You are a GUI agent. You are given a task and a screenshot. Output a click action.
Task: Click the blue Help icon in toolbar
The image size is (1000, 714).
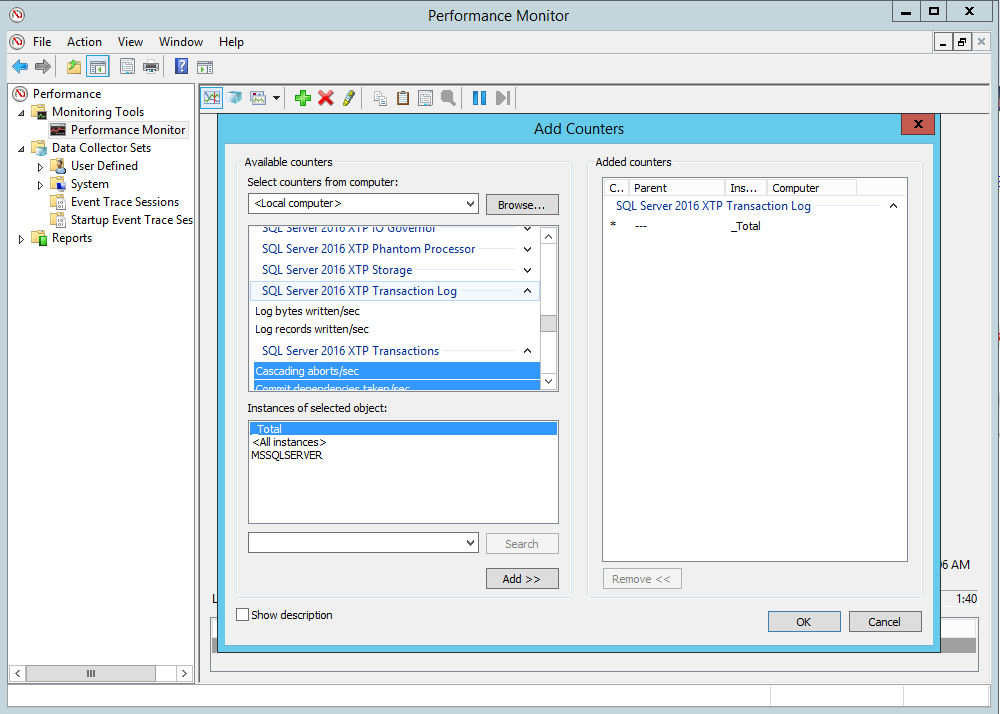(181, 67)
